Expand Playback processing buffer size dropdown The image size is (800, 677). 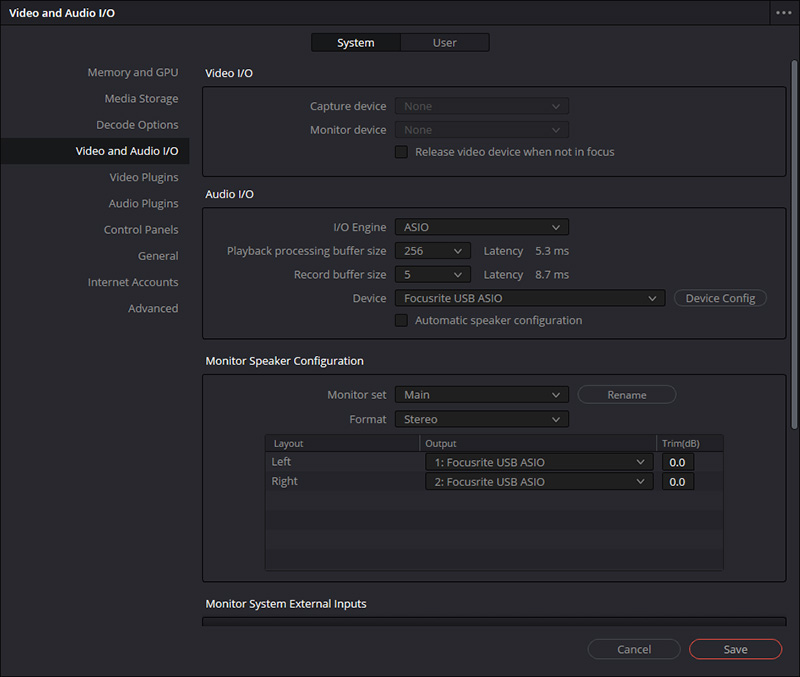432,251
